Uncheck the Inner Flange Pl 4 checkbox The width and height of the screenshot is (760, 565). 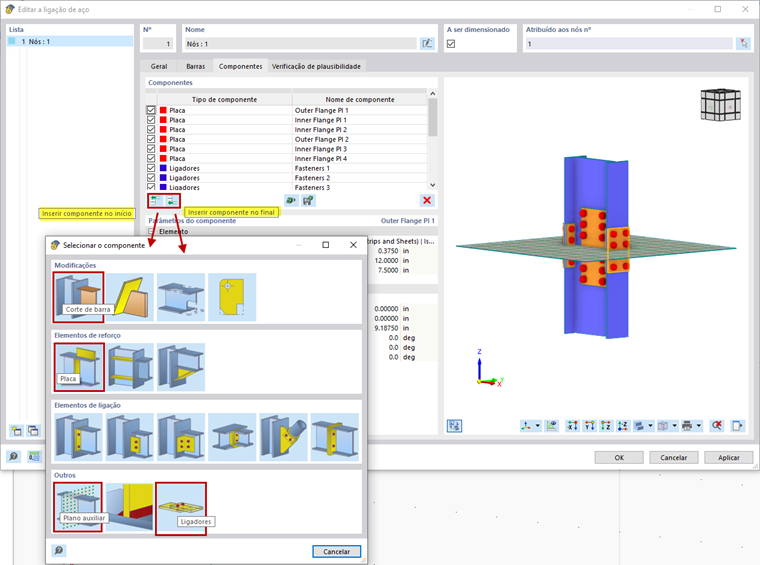151,158
